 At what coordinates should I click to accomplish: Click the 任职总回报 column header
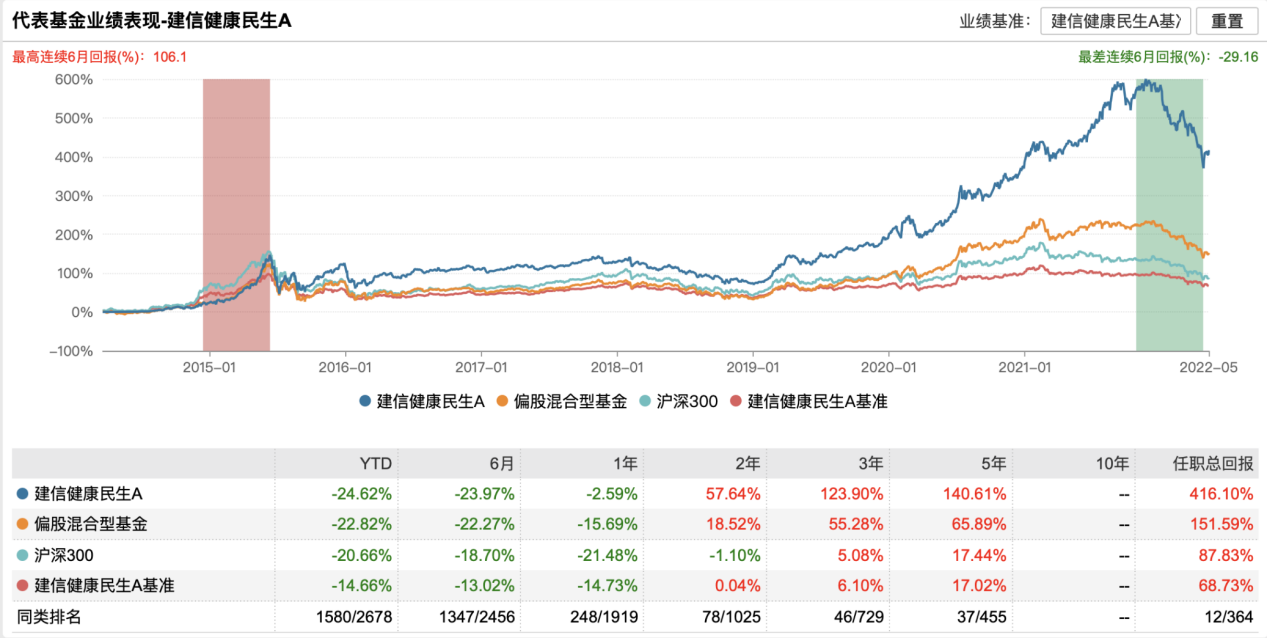point(1213,464)
